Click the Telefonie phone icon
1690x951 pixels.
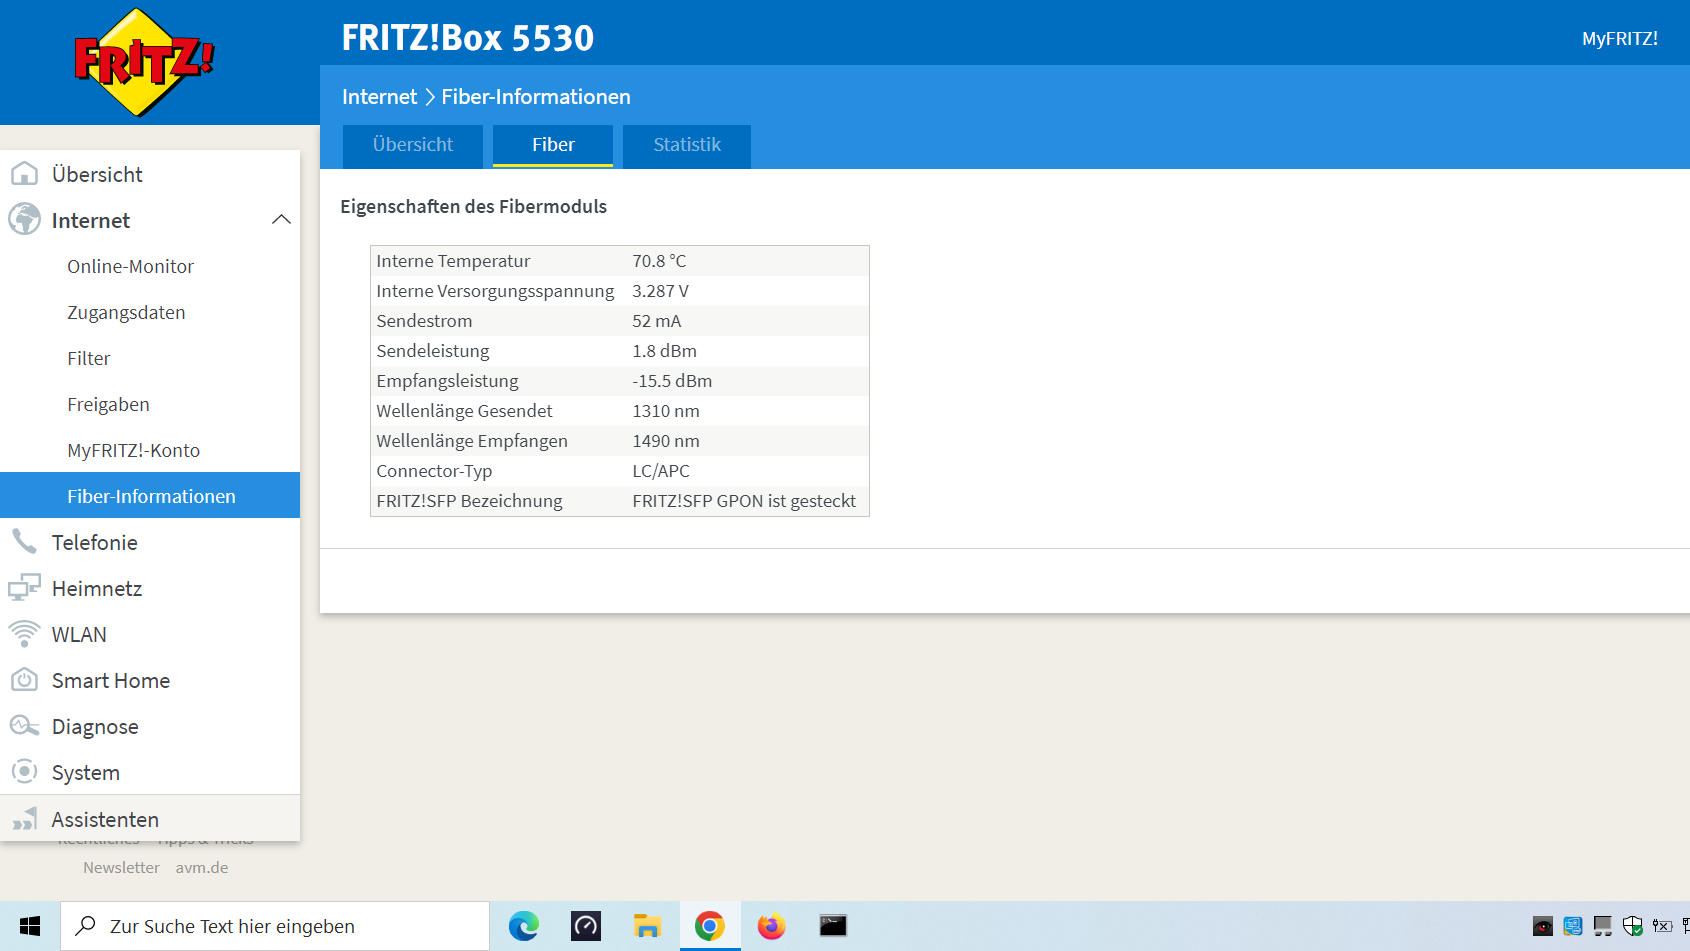[24, 542]
